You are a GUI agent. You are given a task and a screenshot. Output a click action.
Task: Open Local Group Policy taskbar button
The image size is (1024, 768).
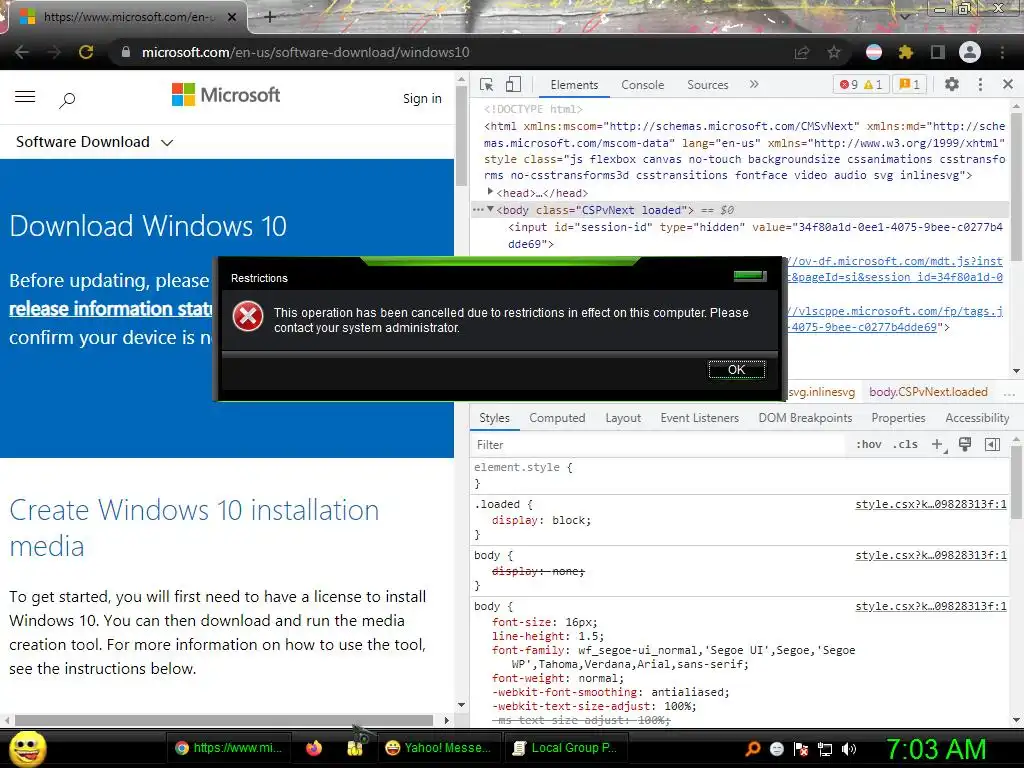pos(566,748)
